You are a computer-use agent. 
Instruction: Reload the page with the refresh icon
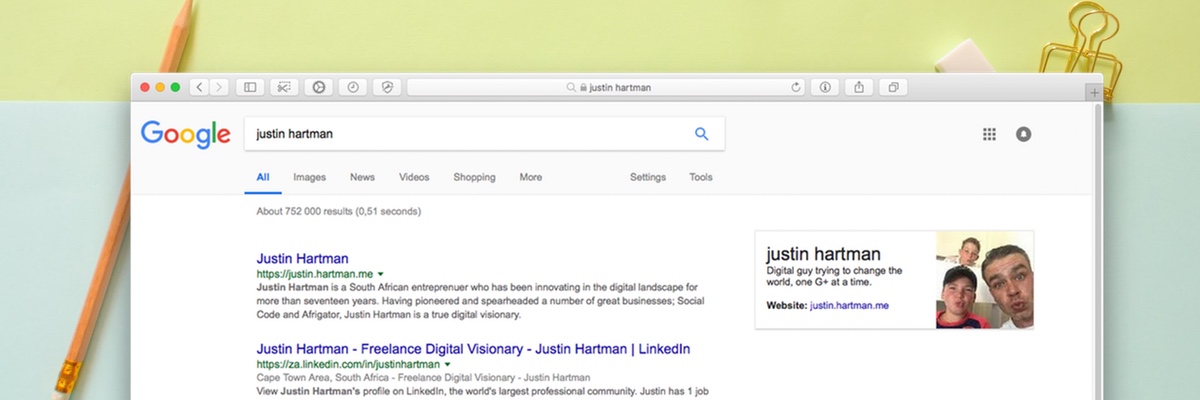tap(796, 87)
